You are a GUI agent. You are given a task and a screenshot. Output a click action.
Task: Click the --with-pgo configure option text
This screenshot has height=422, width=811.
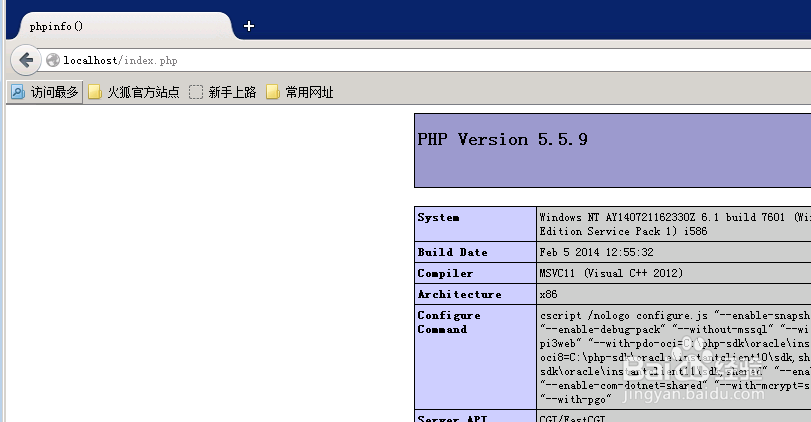[x=576, y=399]
